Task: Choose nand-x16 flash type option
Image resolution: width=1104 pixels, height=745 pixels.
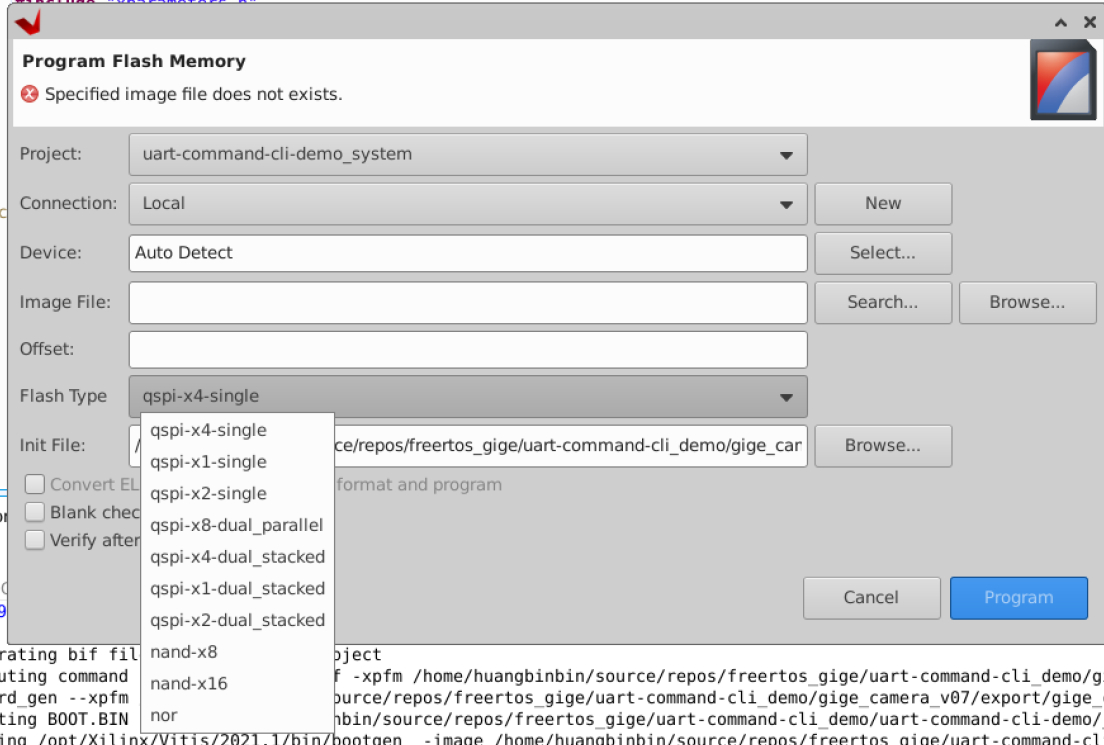Action: pos(189,684)
